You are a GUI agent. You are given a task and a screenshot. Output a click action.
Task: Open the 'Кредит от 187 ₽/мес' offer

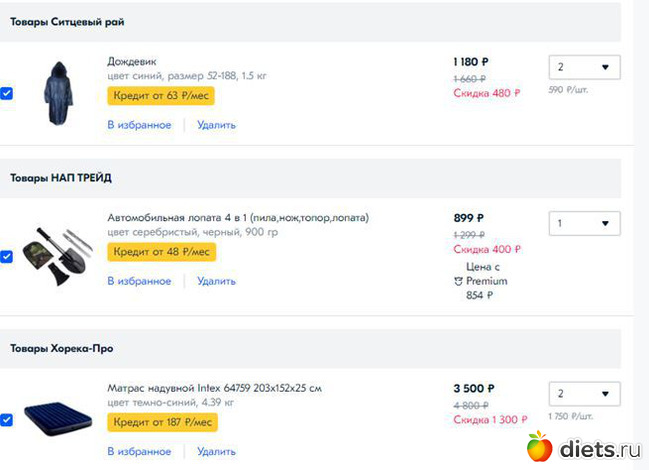coord(163,423)
